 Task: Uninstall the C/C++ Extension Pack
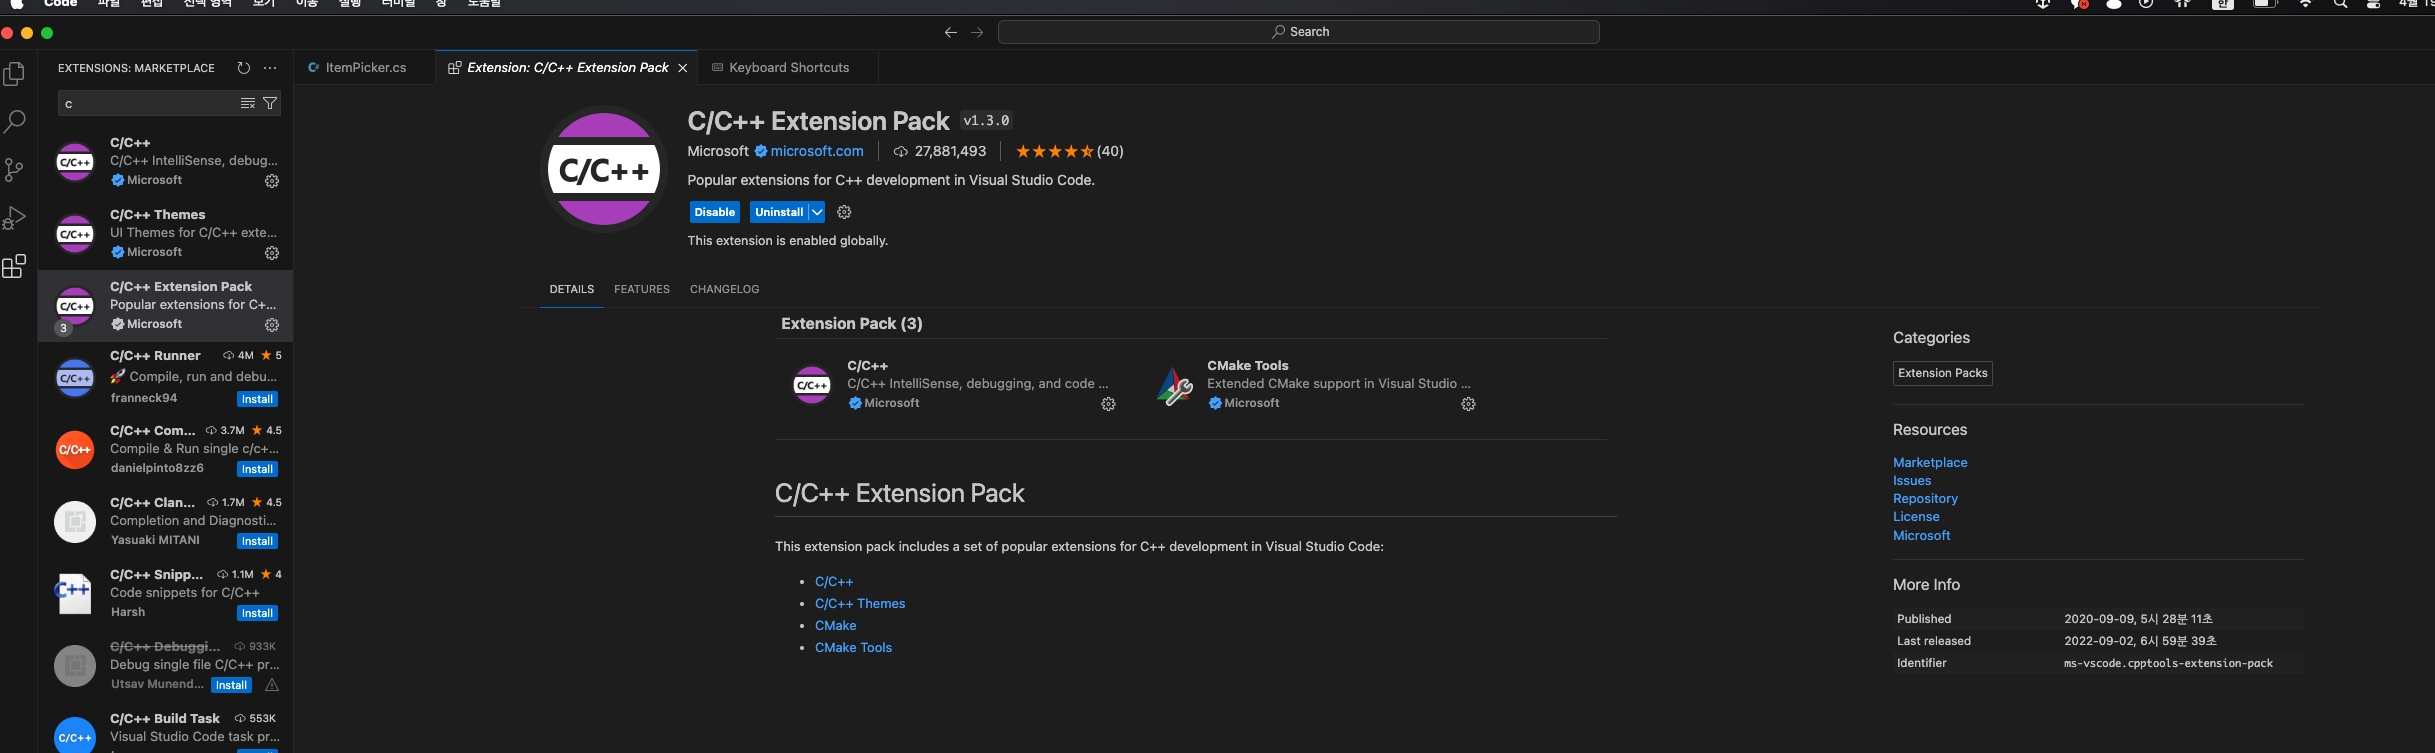(x=779, y=212)
